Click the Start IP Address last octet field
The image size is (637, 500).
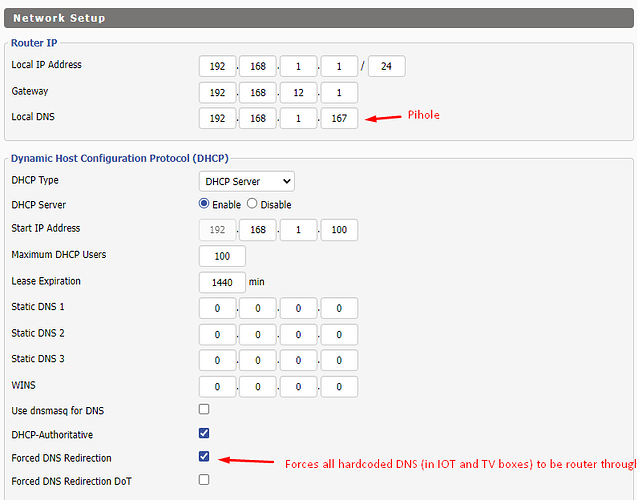[339, 230]
